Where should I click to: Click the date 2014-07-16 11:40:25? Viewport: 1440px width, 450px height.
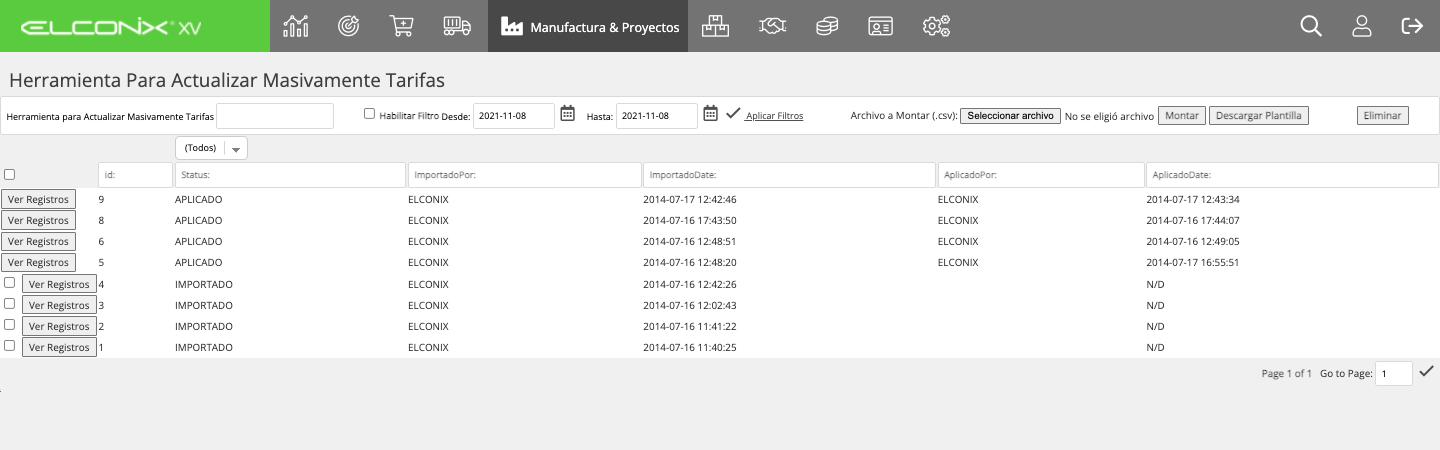point(690,347)
